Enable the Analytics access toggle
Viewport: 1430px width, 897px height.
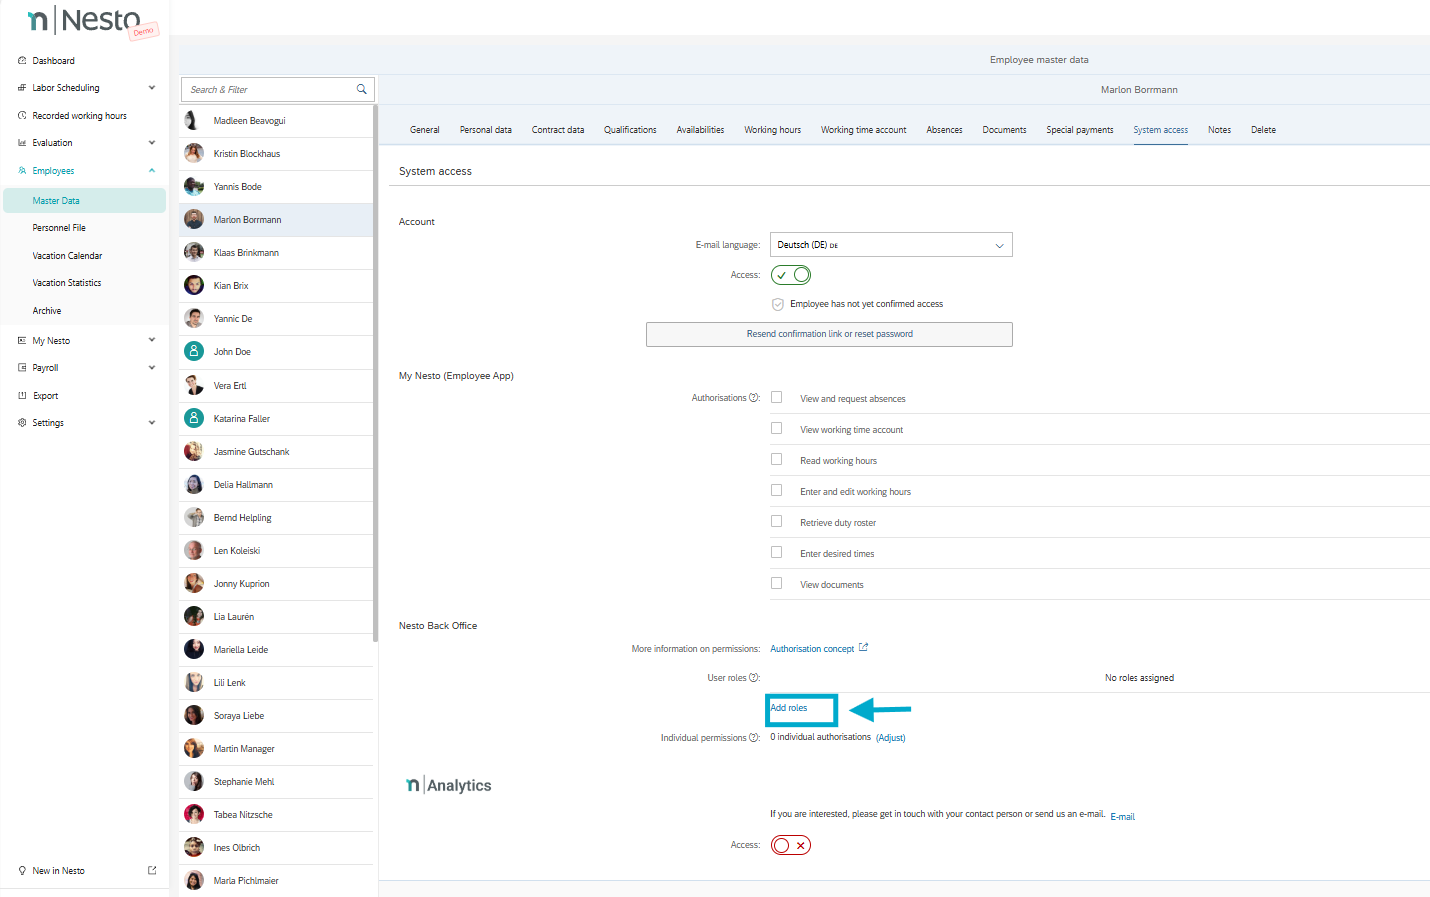(791, 846)
